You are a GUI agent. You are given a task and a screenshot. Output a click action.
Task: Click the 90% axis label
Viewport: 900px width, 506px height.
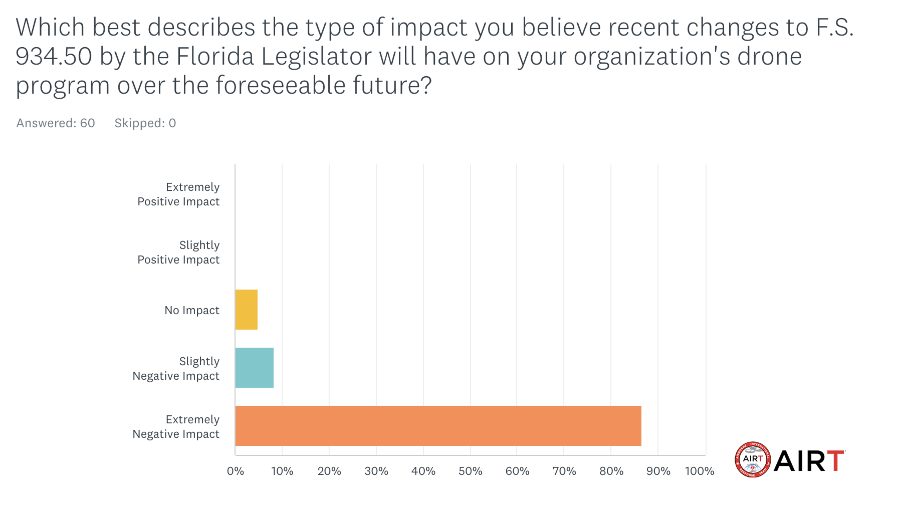[658, 471]
